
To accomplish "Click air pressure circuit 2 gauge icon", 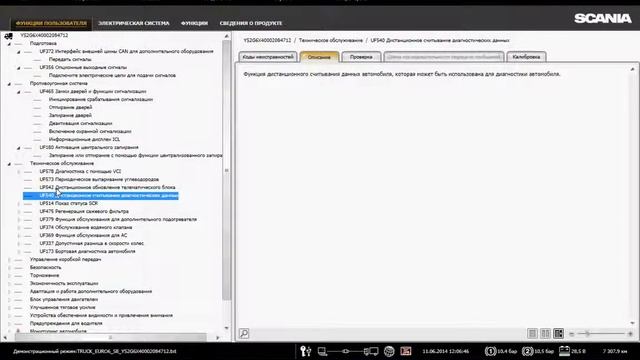I will click(527, 351).
